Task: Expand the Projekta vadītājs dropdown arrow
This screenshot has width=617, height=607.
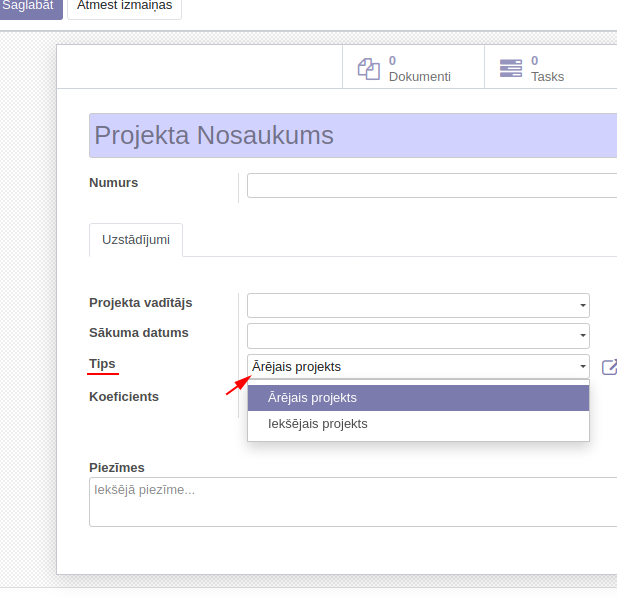Action: point(582,306)
